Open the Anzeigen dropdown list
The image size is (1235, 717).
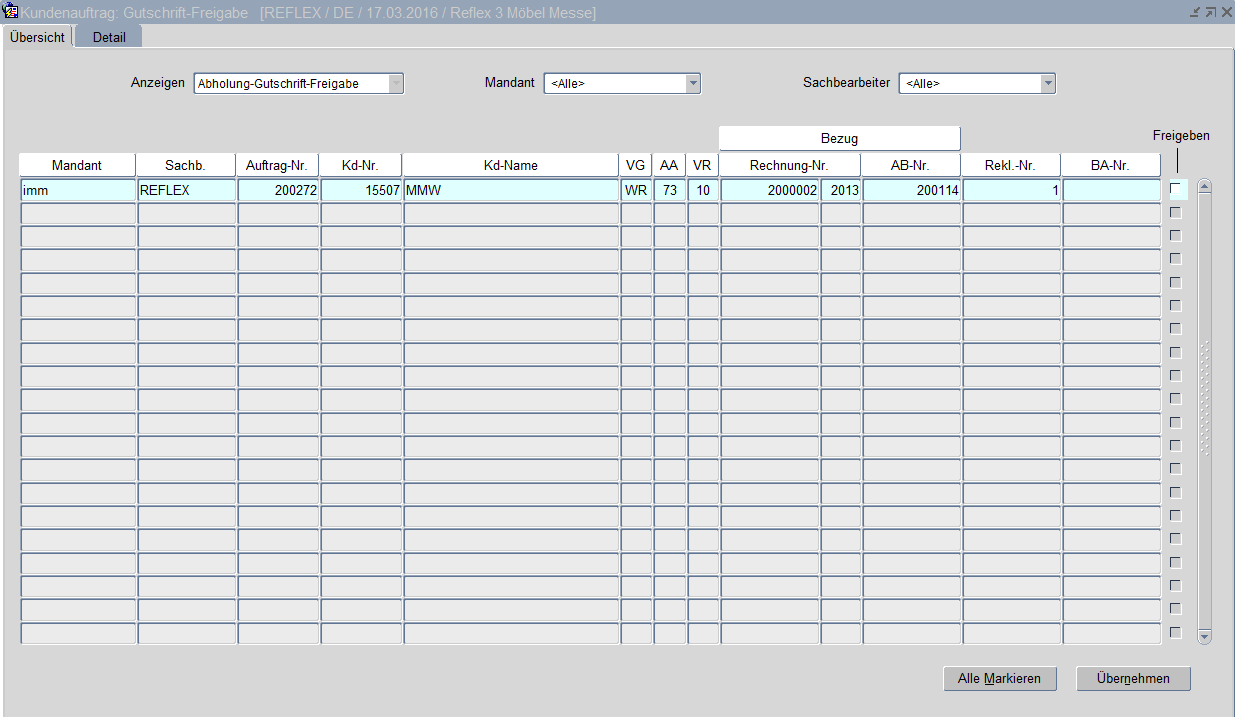tap(395, 84)
